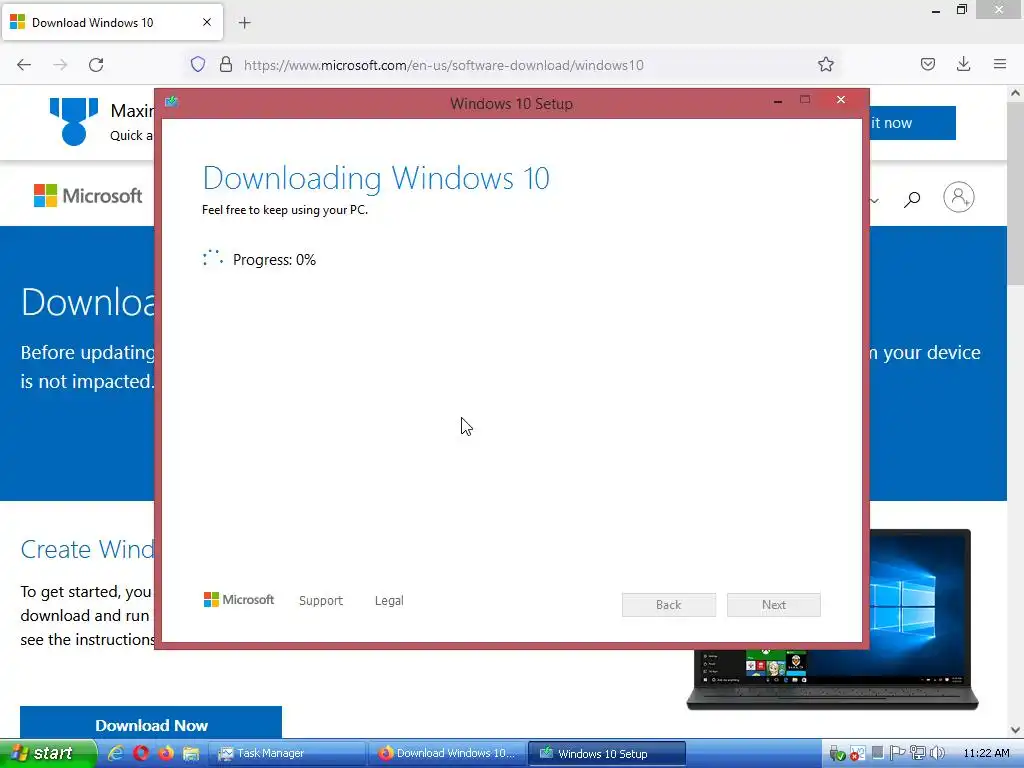Bookmark this page with the star
This screenshot has width=1024, height=768.
825,64
